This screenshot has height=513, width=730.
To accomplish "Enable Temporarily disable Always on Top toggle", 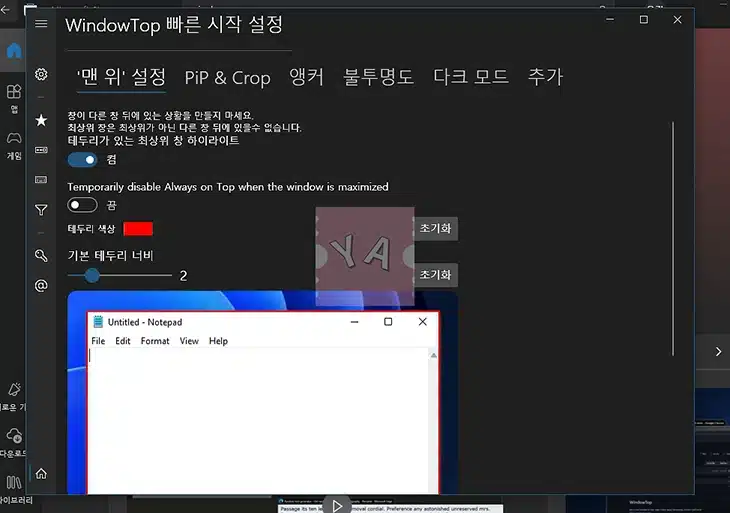I will [x=82, y=205].
